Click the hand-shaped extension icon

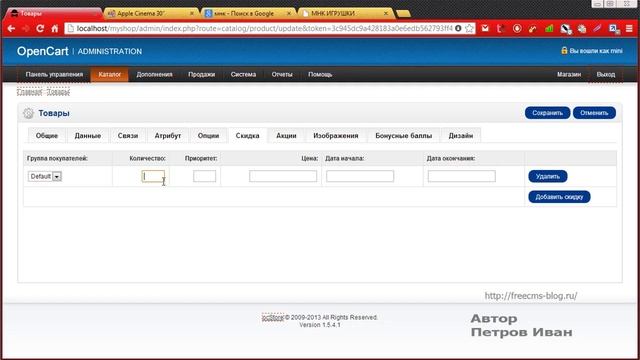(582, 29)
